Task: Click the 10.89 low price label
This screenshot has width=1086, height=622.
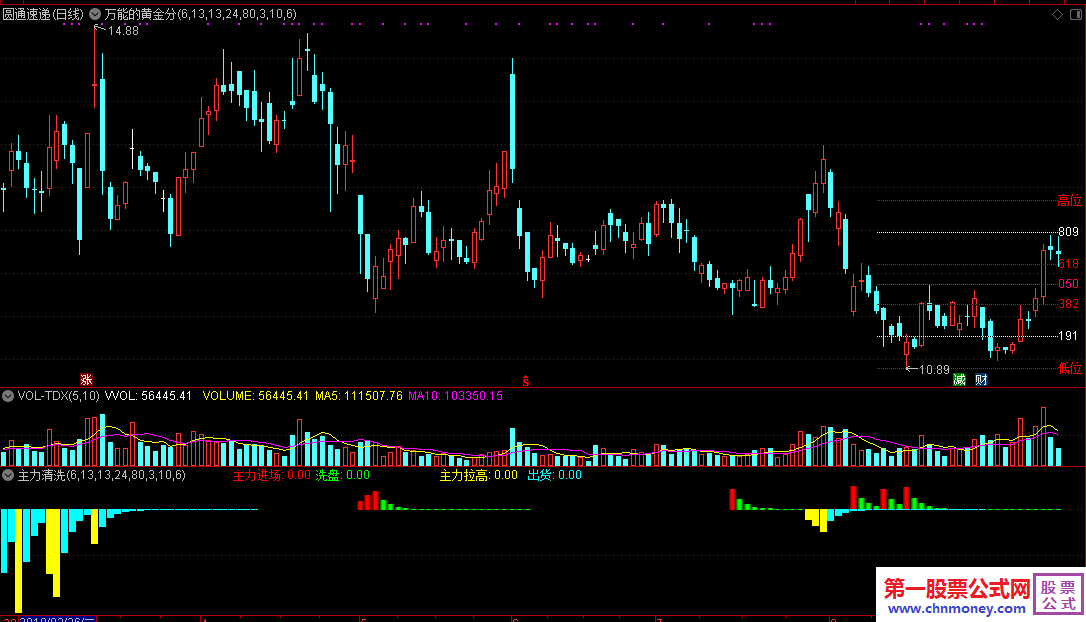Action: click(x=934, y=369)
